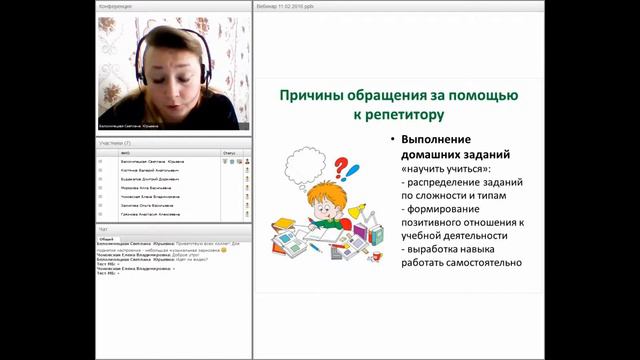This screenshot has width=640, height=360.
Task: Click user role icon in Валерий Анатольевич row
Action: pos(247,170)
